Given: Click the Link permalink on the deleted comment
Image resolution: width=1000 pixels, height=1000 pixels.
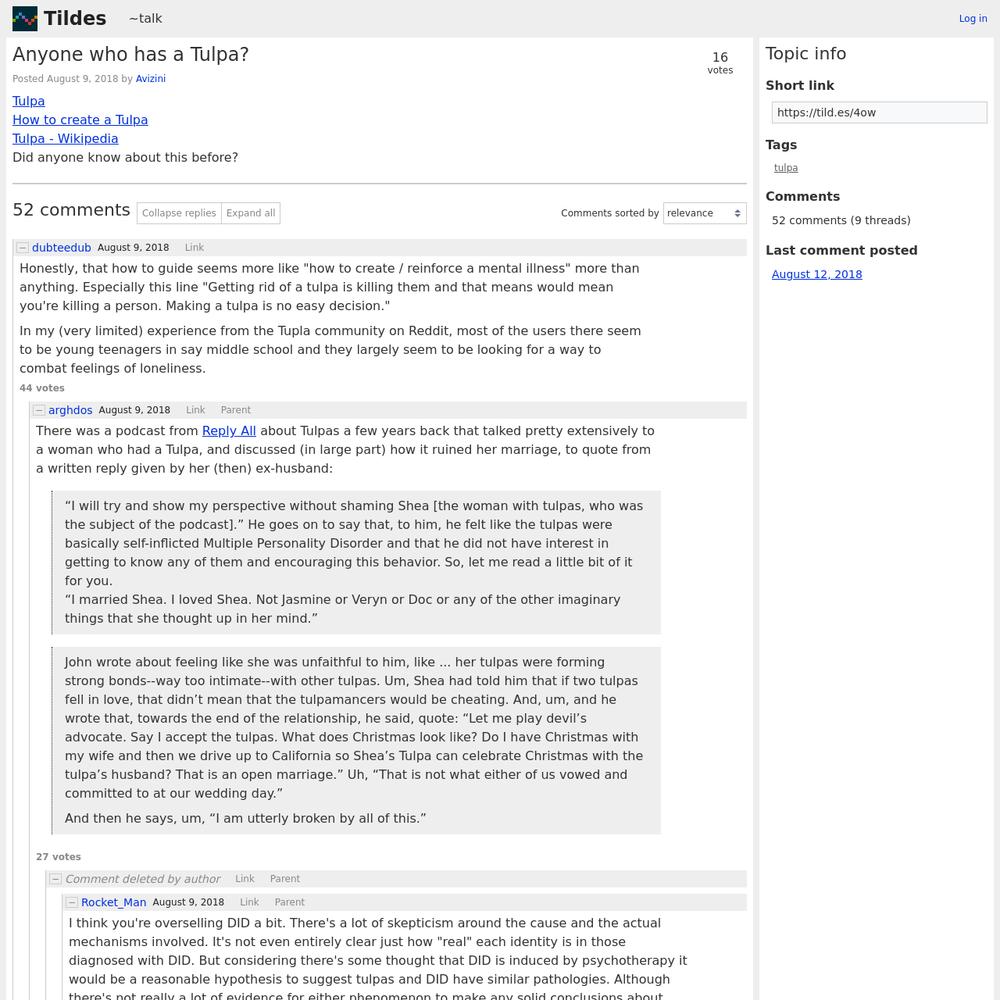Looking at the screenshot, I should (x=245, y=879).
